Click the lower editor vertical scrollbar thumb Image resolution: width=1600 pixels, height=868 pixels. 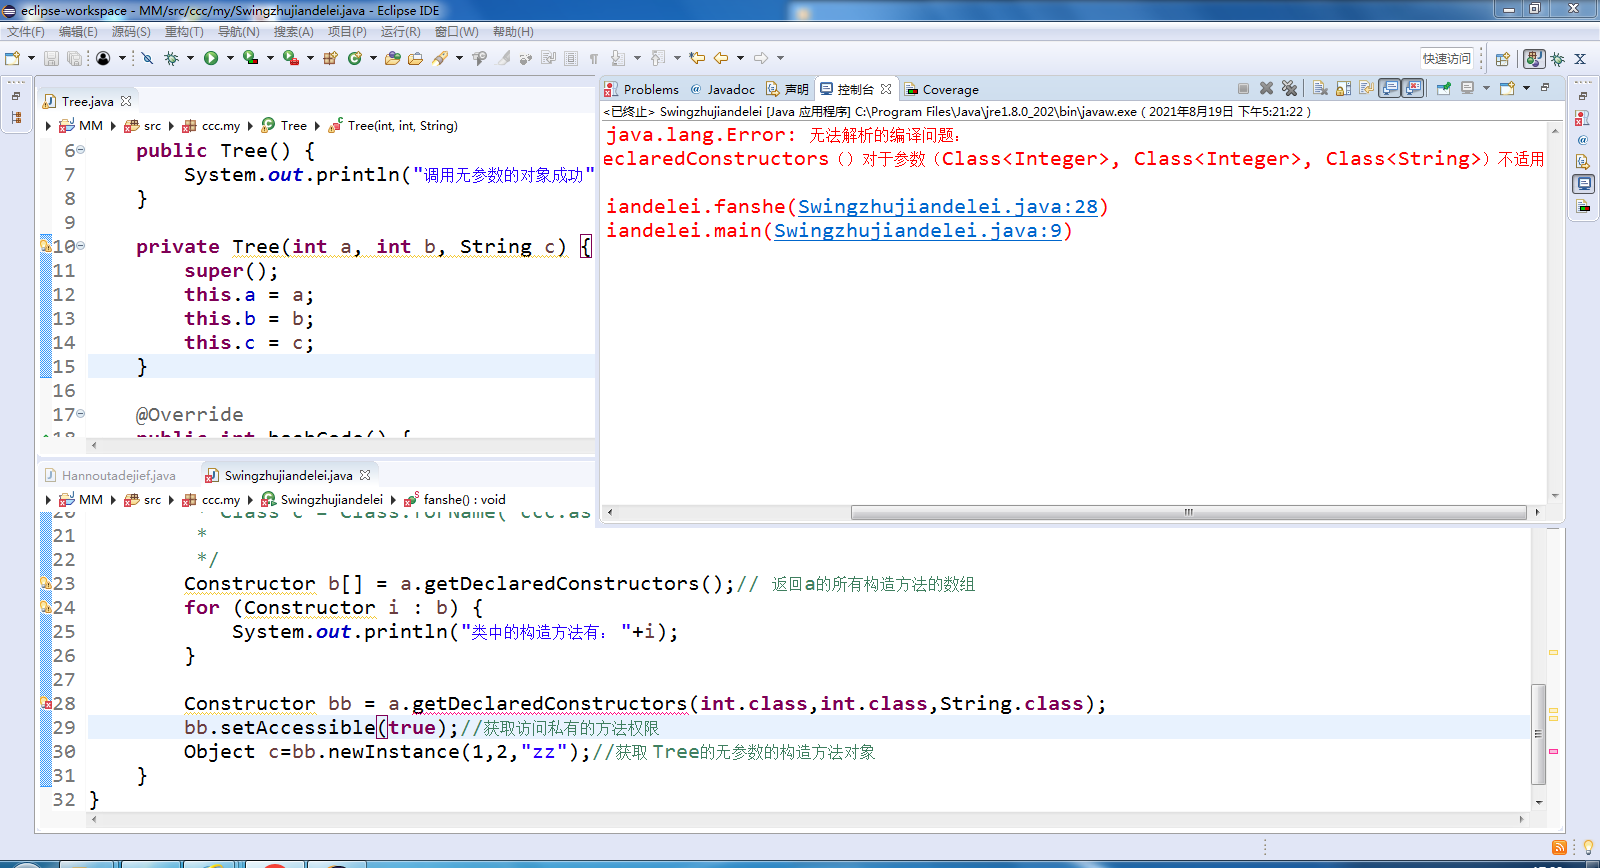pyautogui.click(x=1539, y=735)
